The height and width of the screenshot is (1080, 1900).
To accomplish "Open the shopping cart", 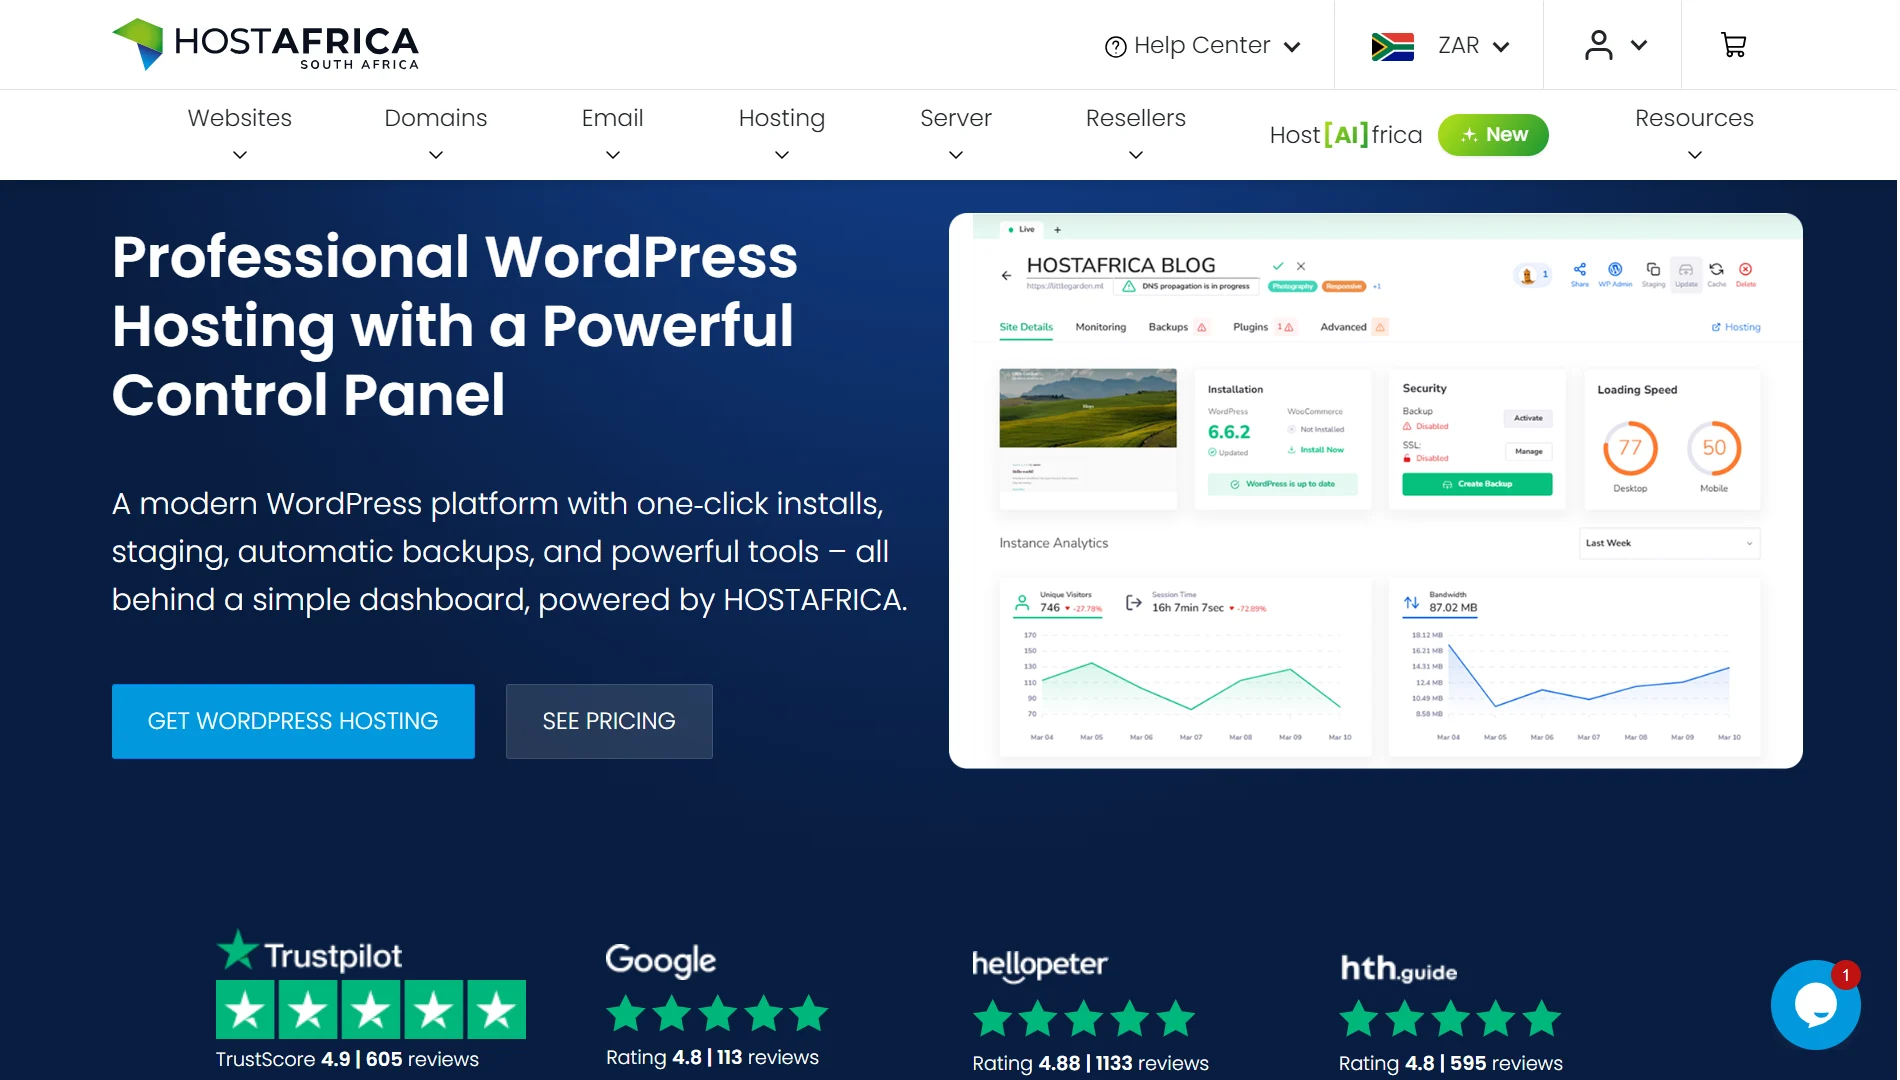I will click(x=1733, y=45).
